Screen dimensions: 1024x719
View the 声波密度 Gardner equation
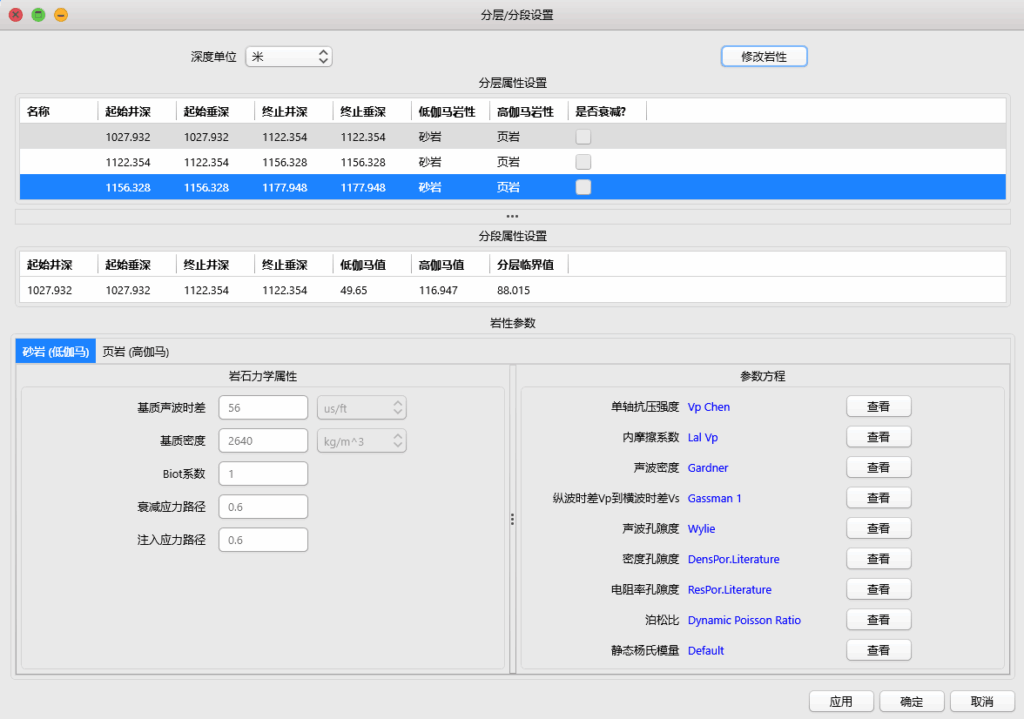[878, 468]
